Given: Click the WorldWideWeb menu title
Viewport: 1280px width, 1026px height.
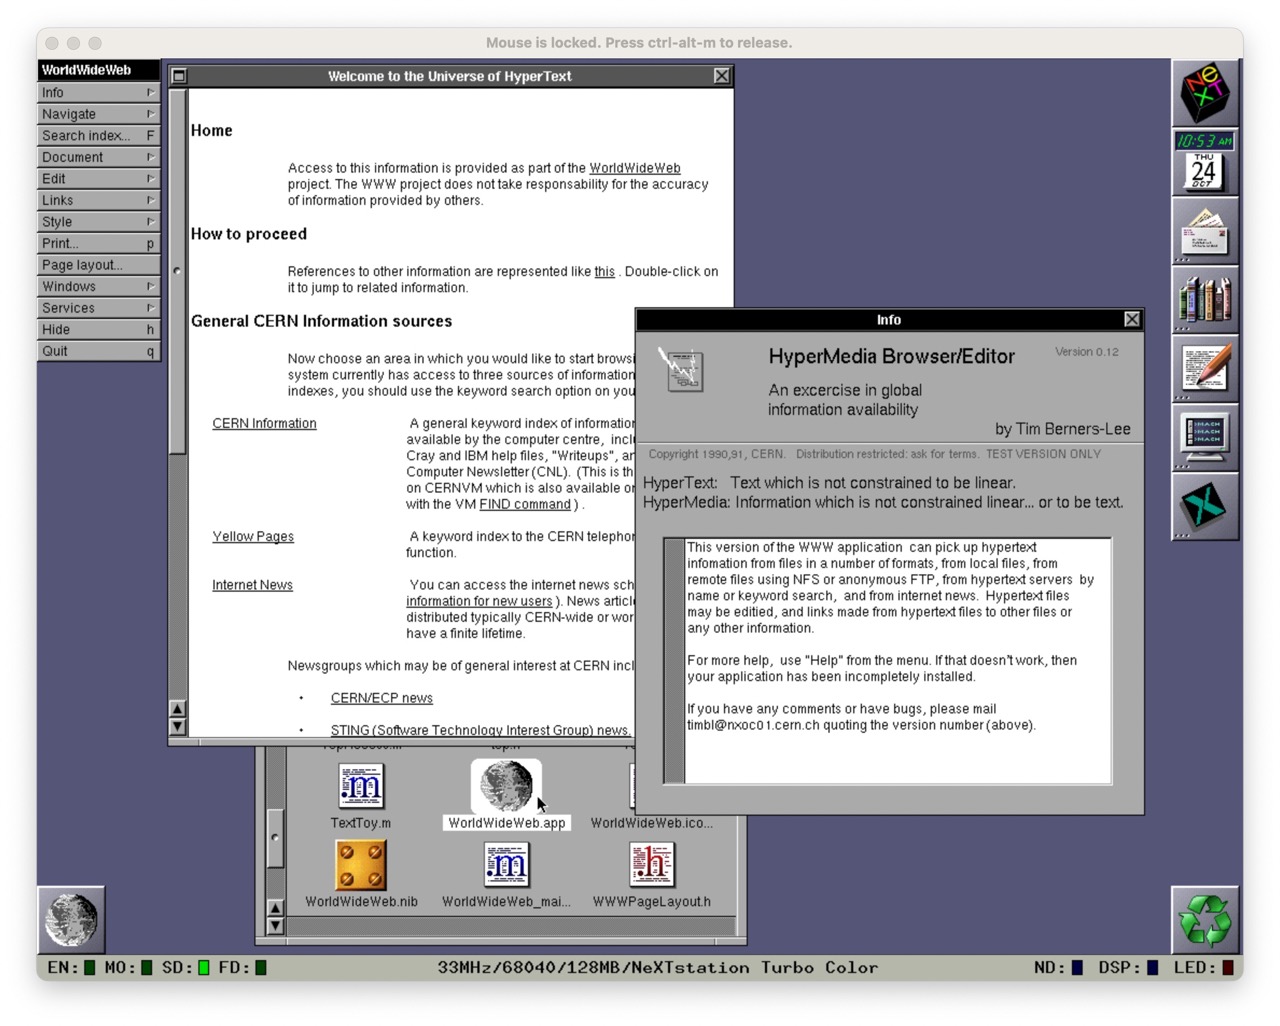Looking at the screenshot, I should click(98, 70).
